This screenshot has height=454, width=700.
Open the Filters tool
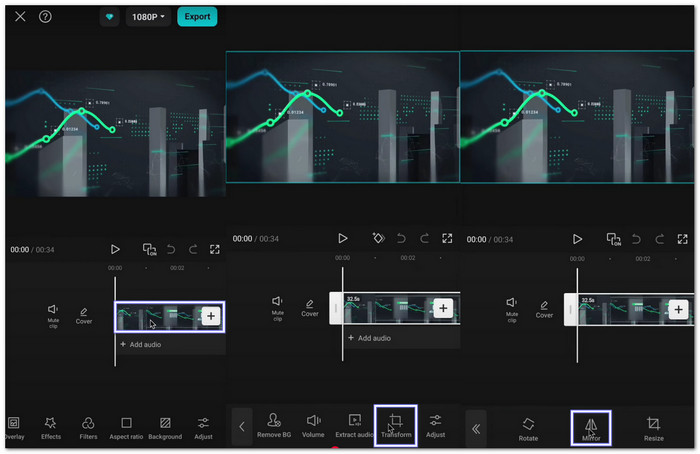click(88, 428)
